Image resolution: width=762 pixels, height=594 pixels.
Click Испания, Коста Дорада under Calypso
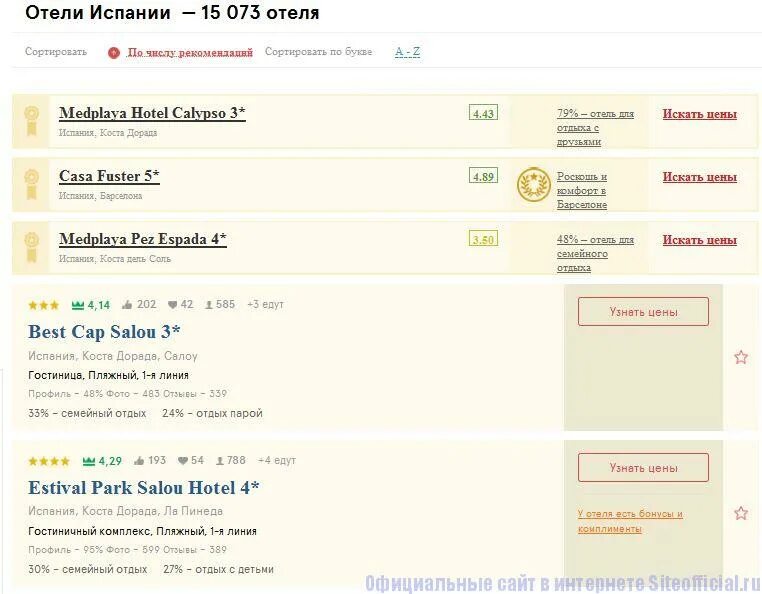(x=108, y=133)
